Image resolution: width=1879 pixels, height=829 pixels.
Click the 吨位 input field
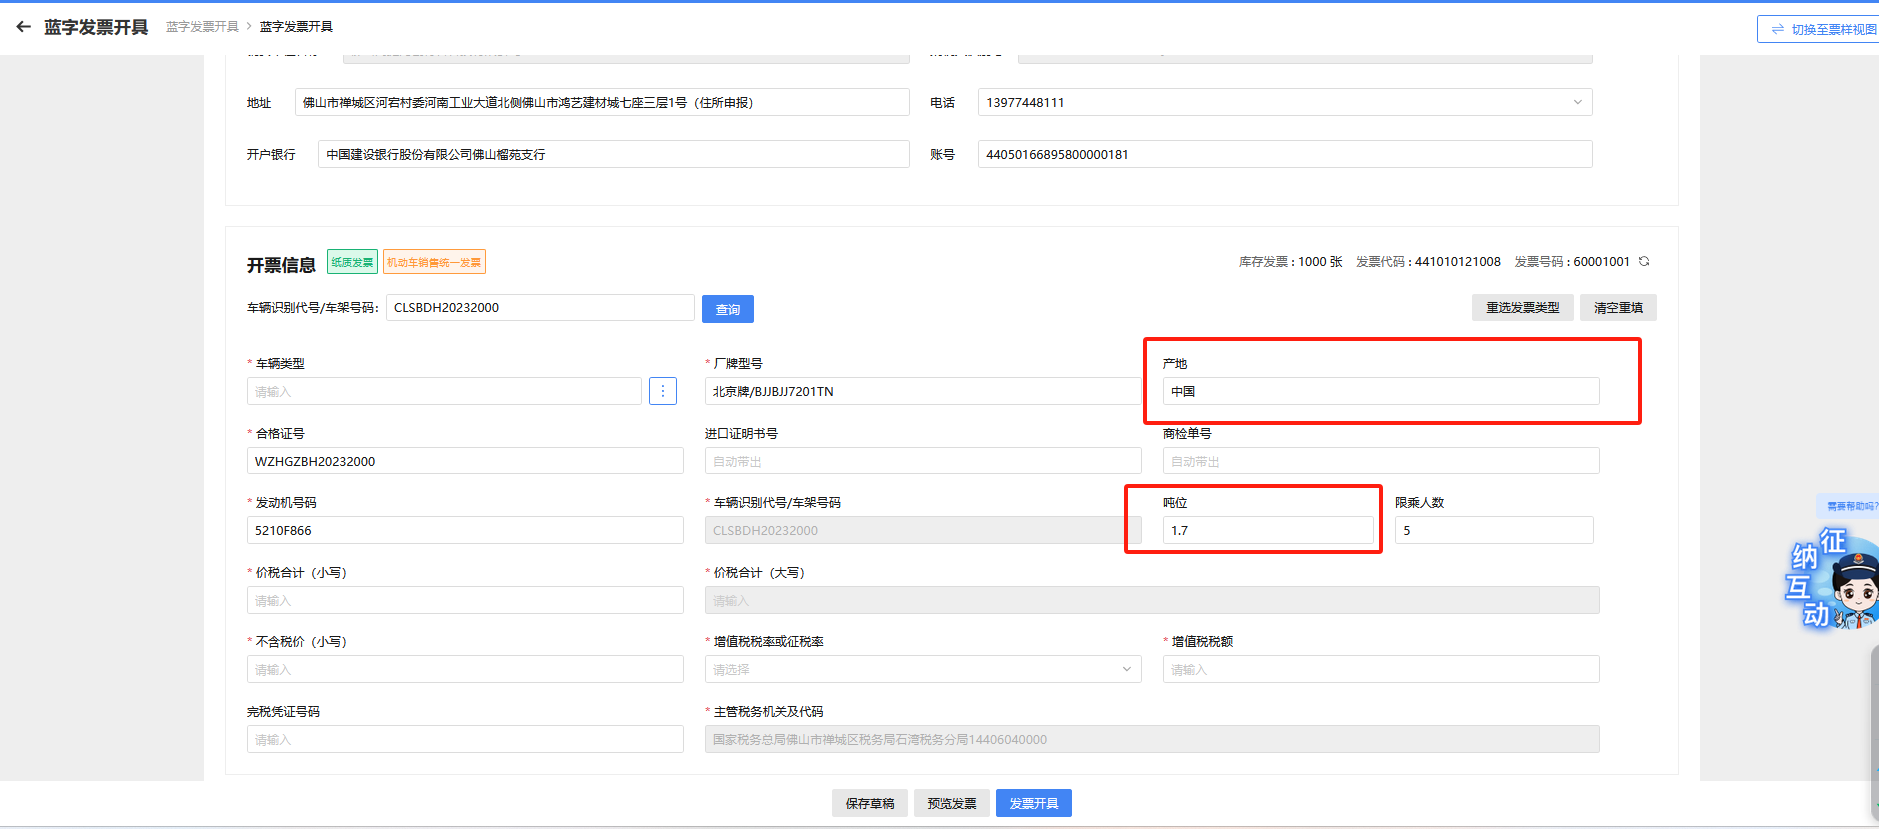(x=1266, y=530)
